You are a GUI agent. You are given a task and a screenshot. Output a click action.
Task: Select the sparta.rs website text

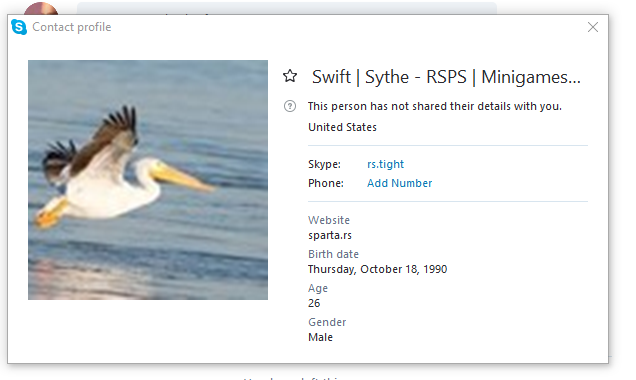(330, 236)
